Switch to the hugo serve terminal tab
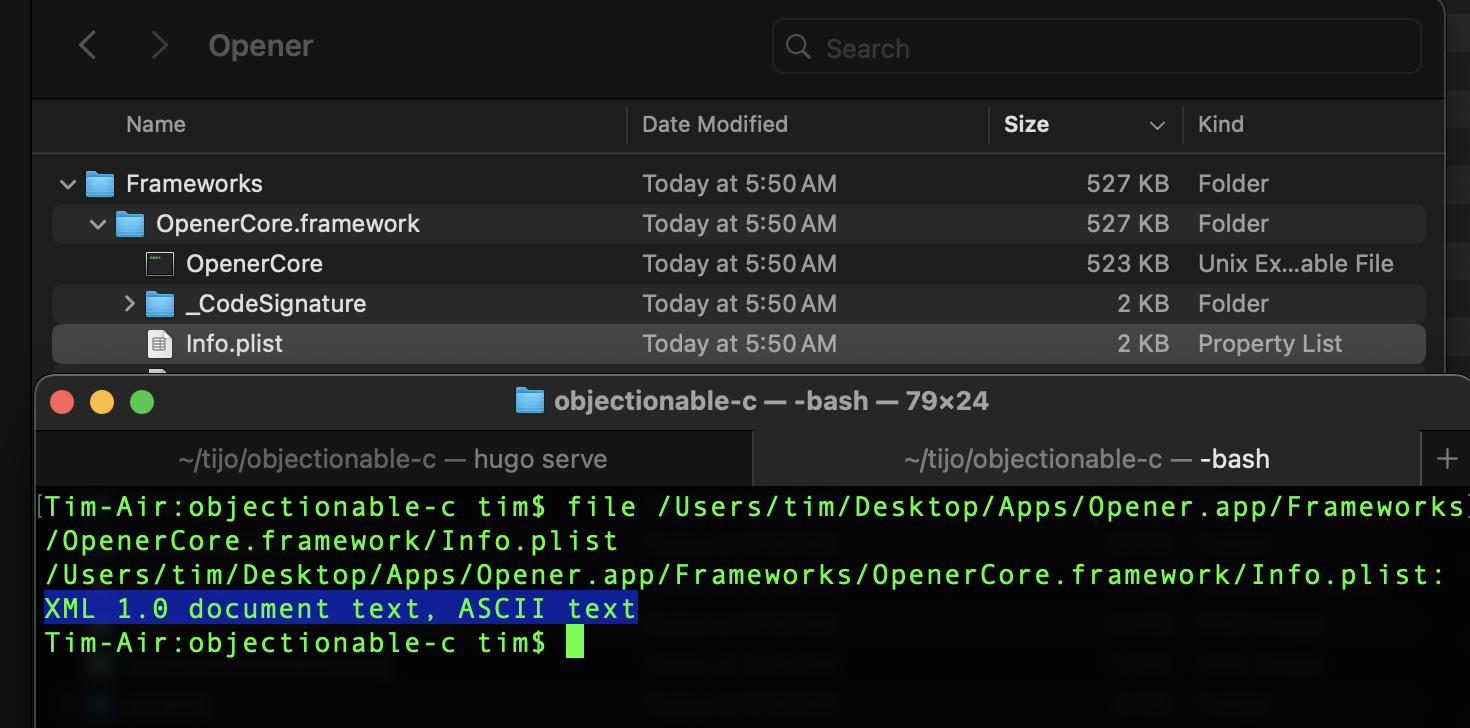Image resolution: width=1470 pixels, height=728 pixels. point(393,459)
